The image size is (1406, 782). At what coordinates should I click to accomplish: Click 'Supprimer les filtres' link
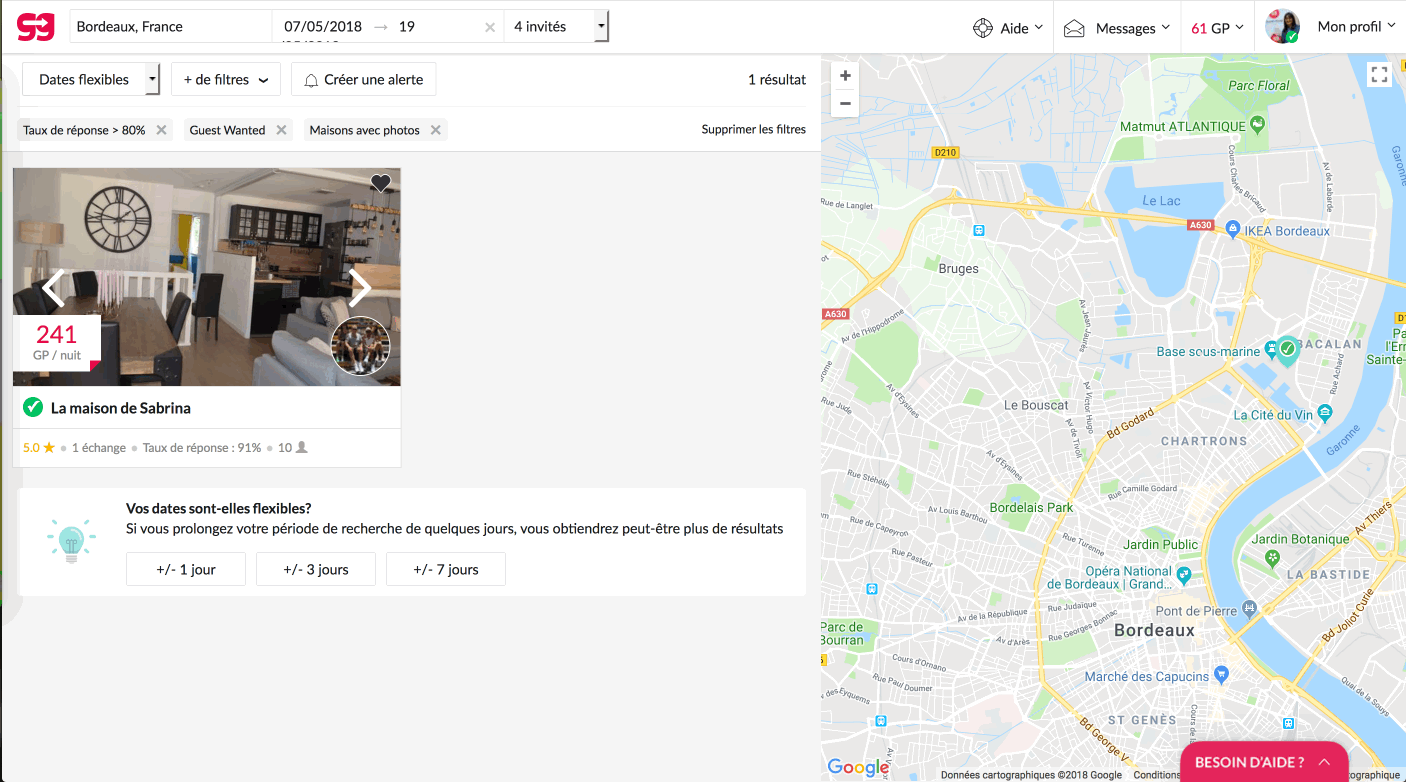[x=753, y=129]
